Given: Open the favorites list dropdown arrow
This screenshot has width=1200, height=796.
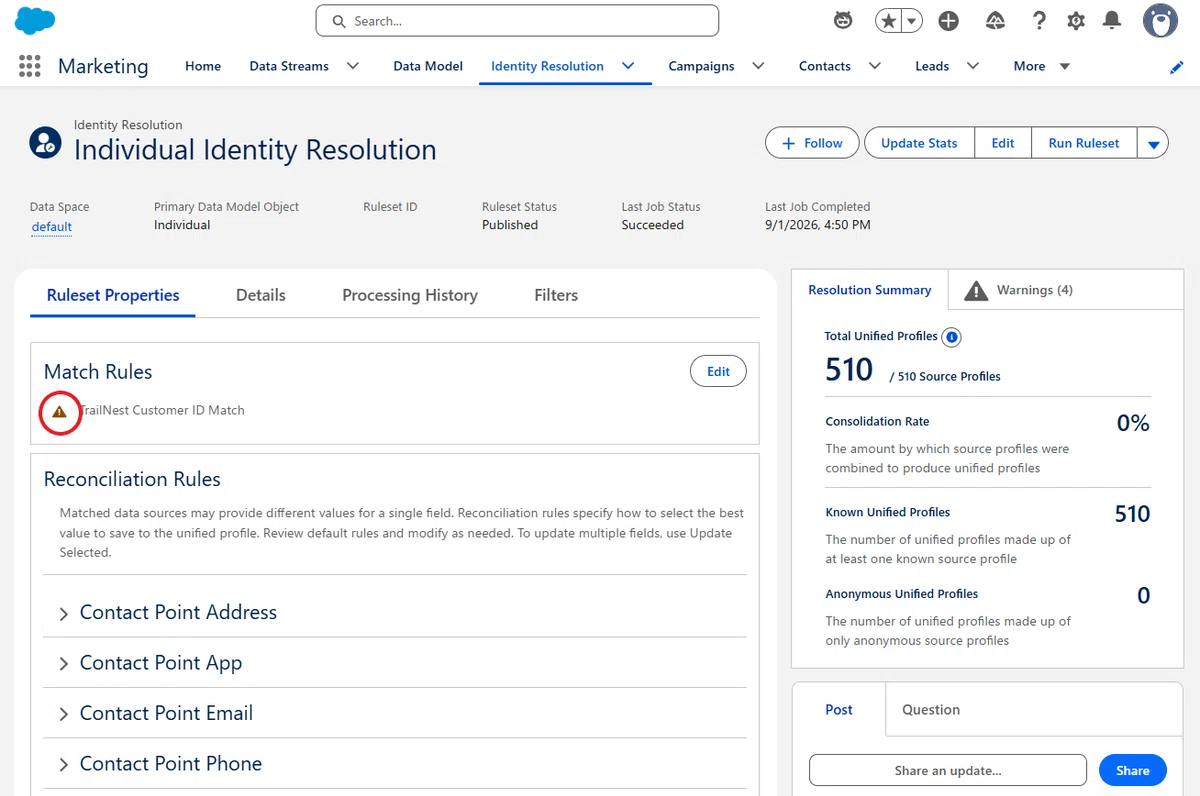Looking at the screenshot, I should point(911,21).
